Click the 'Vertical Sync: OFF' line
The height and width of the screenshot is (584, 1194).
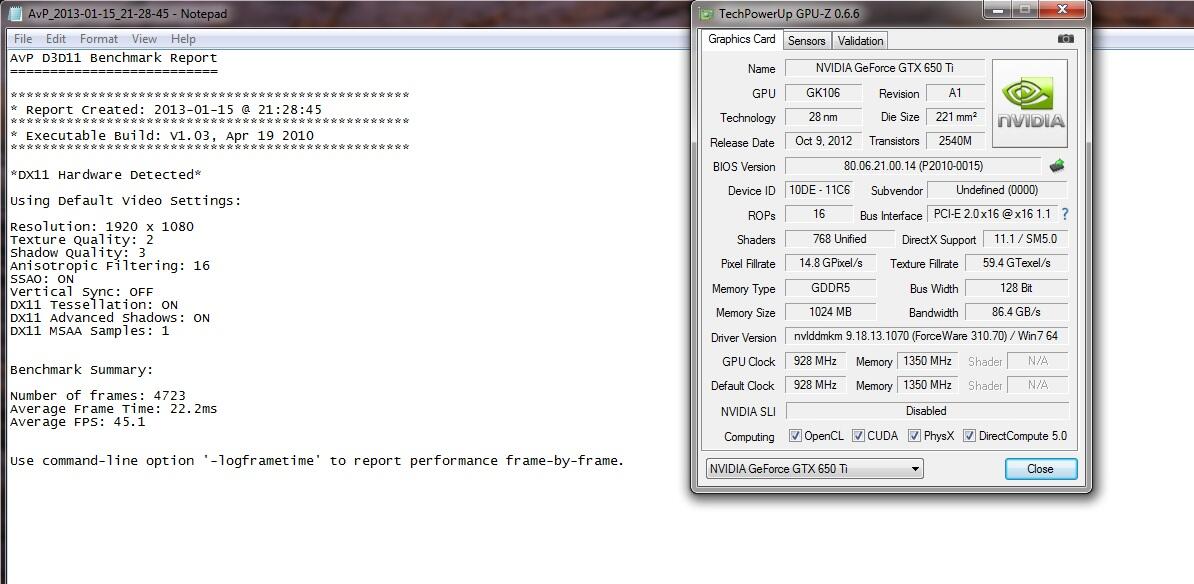tap(81, 292)
